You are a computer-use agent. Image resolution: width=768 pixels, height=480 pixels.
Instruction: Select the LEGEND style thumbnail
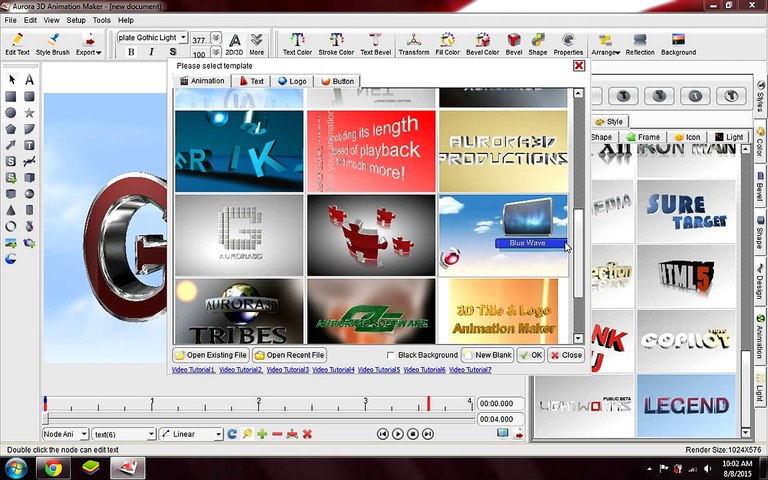686,406
